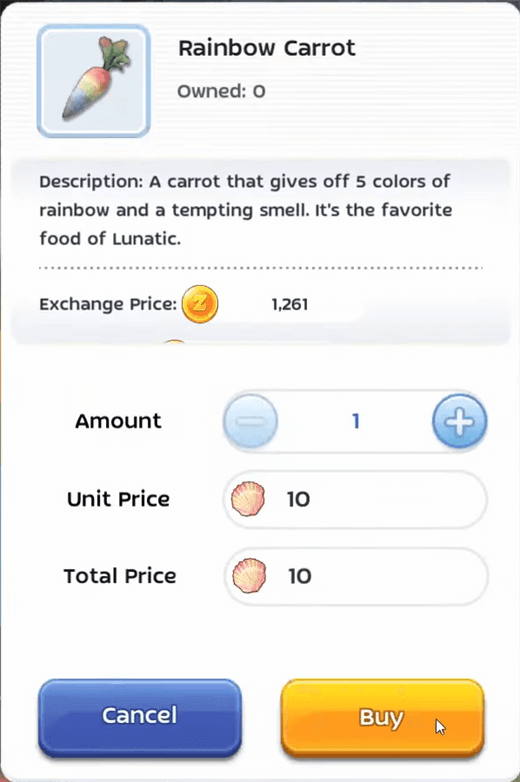Click the shell icon in Total Price

click(249, 576)
